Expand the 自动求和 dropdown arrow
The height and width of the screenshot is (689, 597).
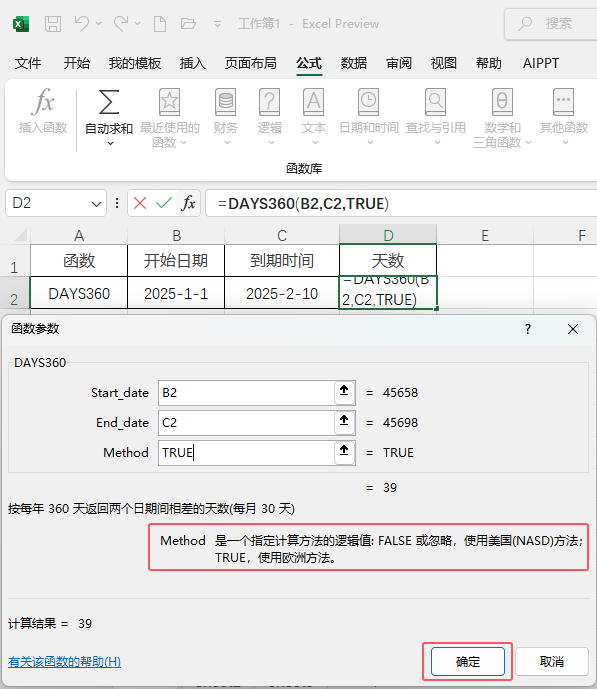pos(110,143)
